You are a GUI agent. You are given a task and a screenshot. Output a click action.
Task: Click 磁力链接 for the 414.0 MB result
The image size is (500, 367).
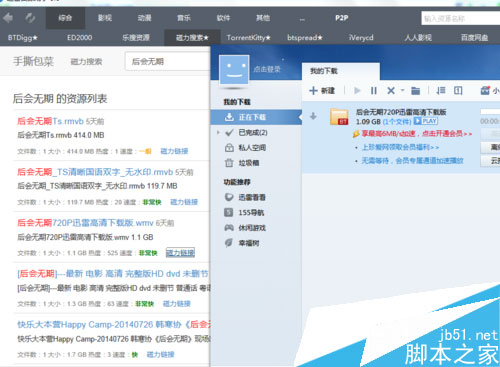(174, 151)
